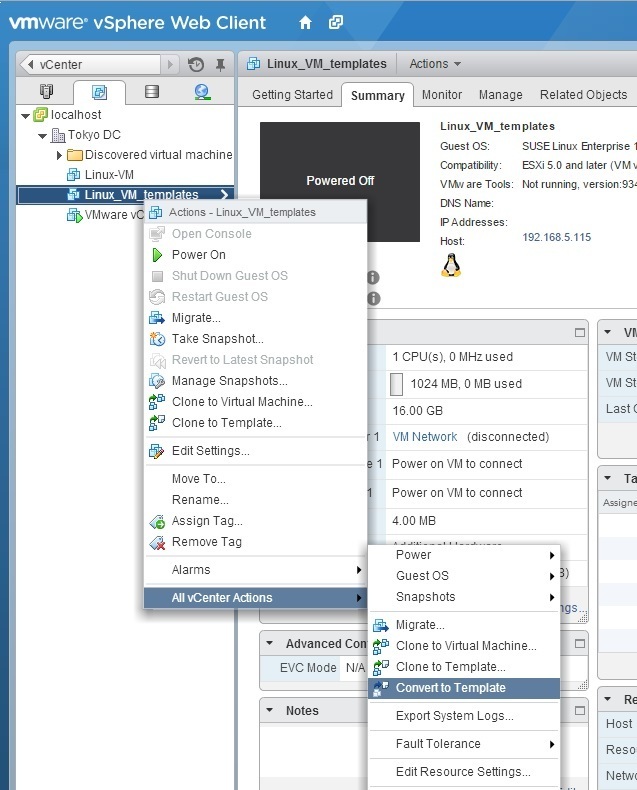The width and height of the screenshot is (637, 790).
Task: Expand the Fault Tolerance submenu
Action: pyautogui.click(x=464, y=744)
